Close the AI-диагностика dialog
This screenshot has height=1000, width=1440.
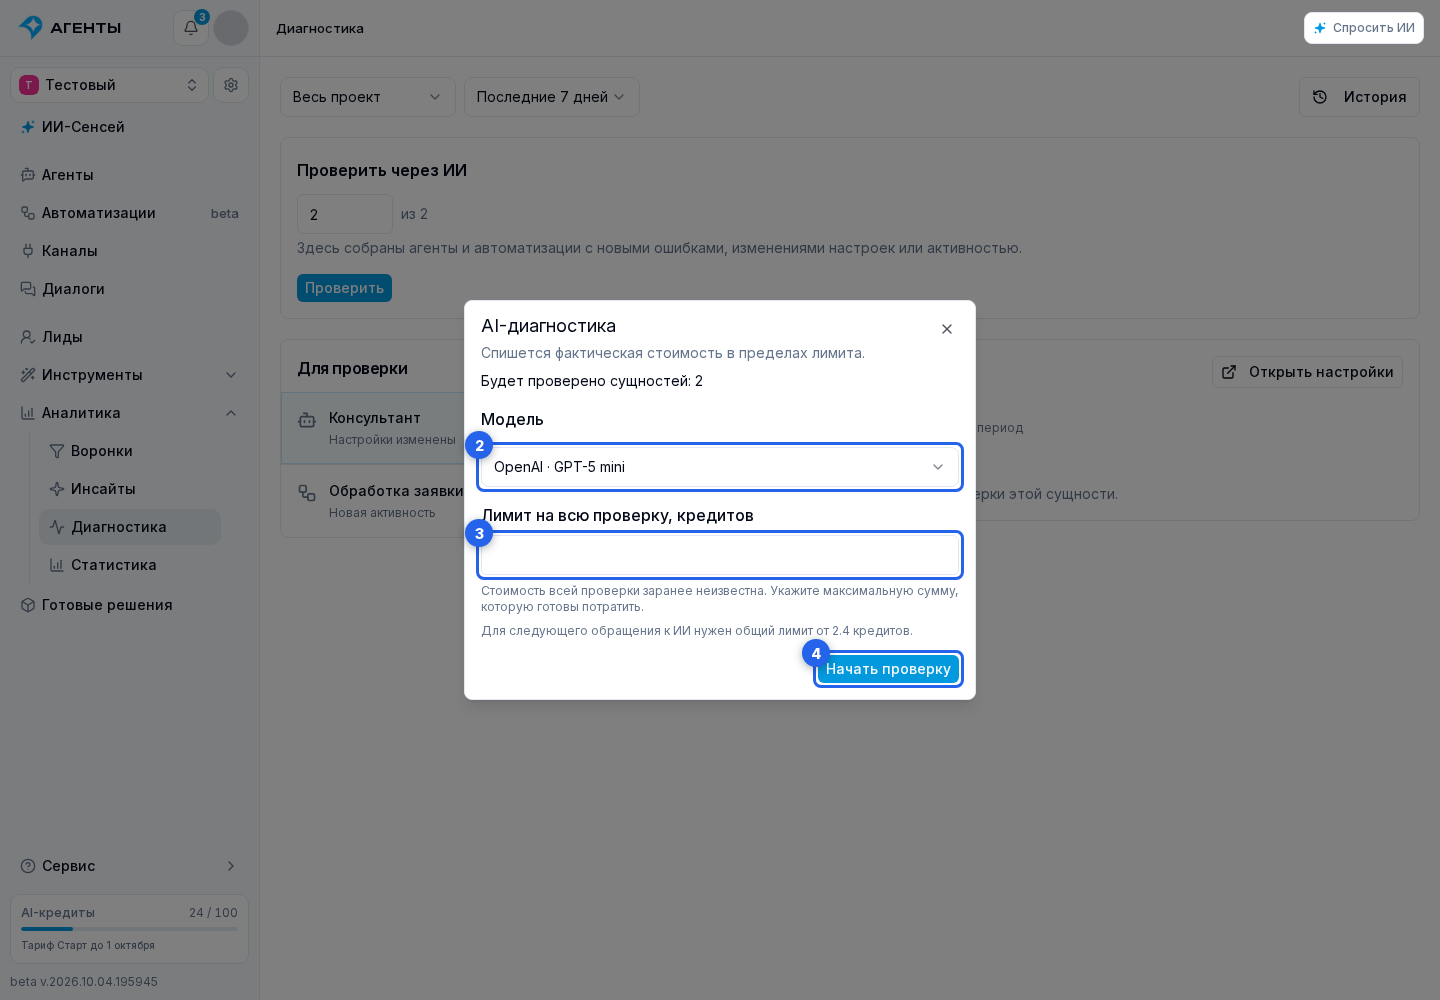point(947,329)
